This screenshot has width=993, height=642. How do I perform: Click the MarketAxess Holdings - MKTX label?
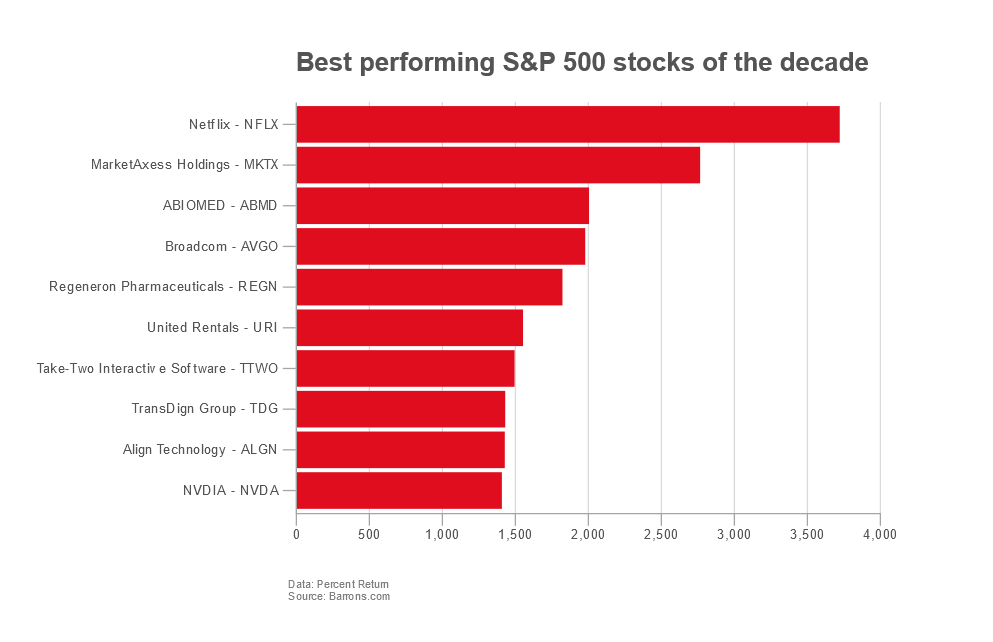[184, 165]
